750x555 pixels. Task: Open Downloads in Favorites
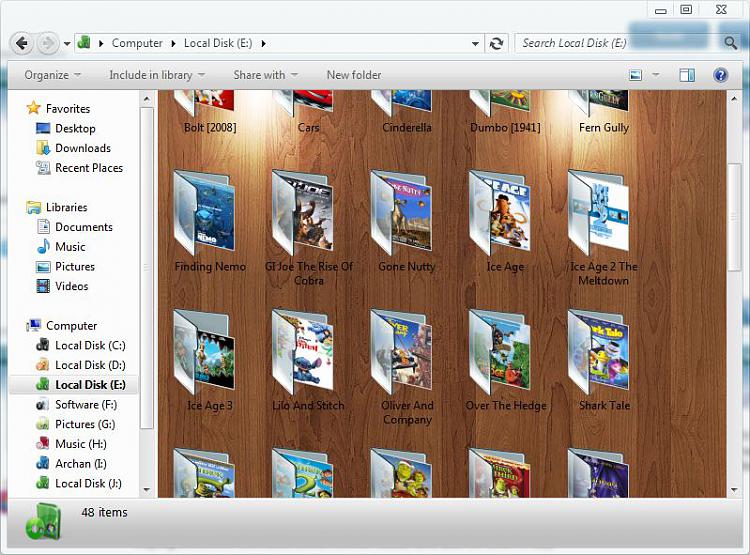point(83,148)
